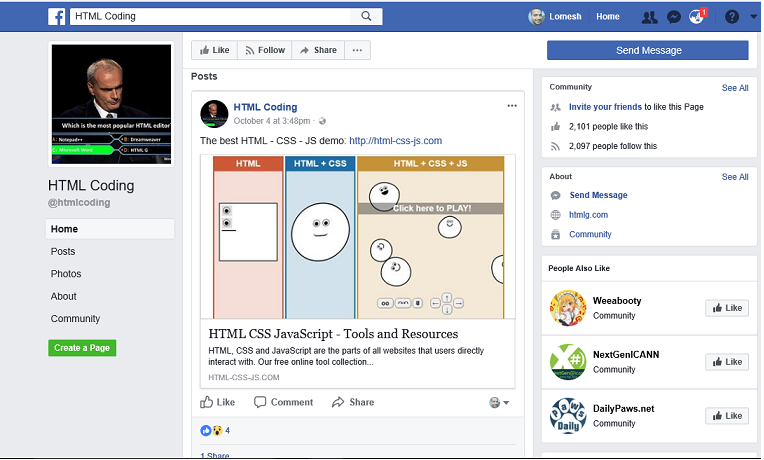Select Community in the left sidebar

(x=76, y=319)
